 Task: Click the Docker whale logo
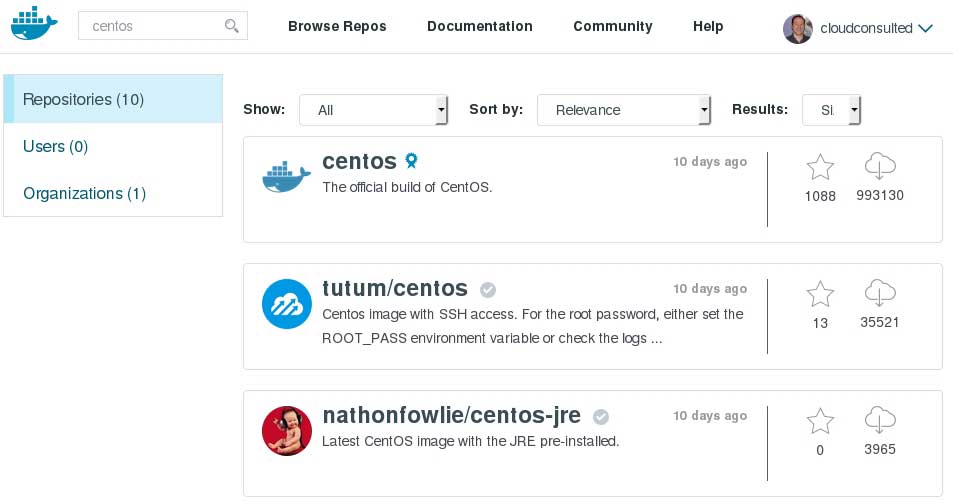(35, 26)
